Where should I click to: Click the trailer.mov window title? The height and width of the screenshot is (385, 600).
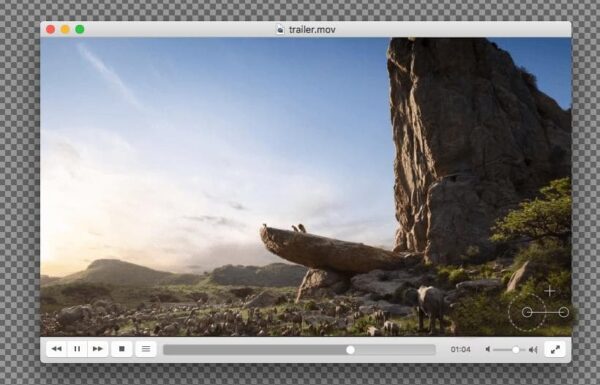coord(312,29)
